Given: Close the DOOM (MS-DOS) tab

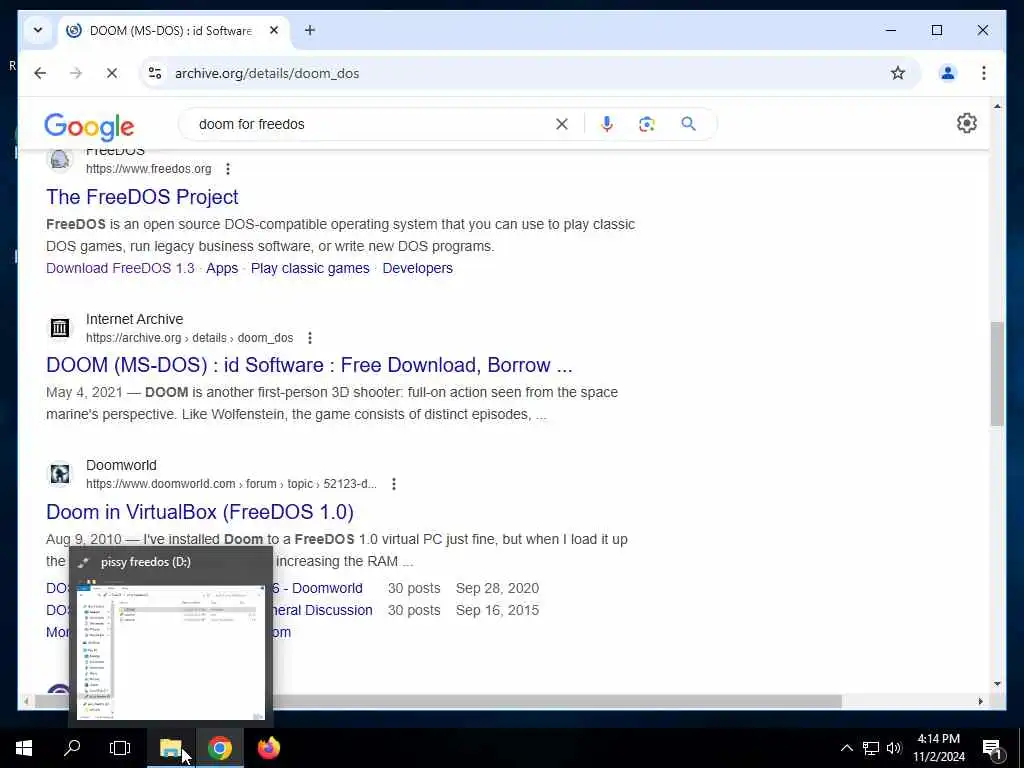Looking at the screenshot, I should (x=274, y=30).
